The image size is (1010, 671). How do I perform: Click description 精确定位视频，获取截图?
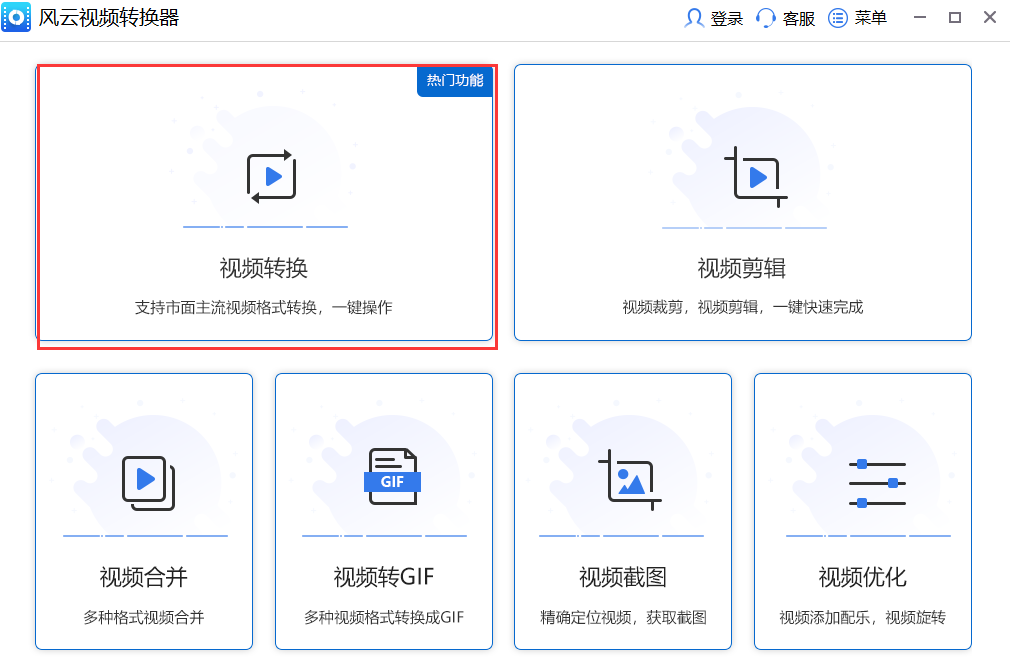624,618
